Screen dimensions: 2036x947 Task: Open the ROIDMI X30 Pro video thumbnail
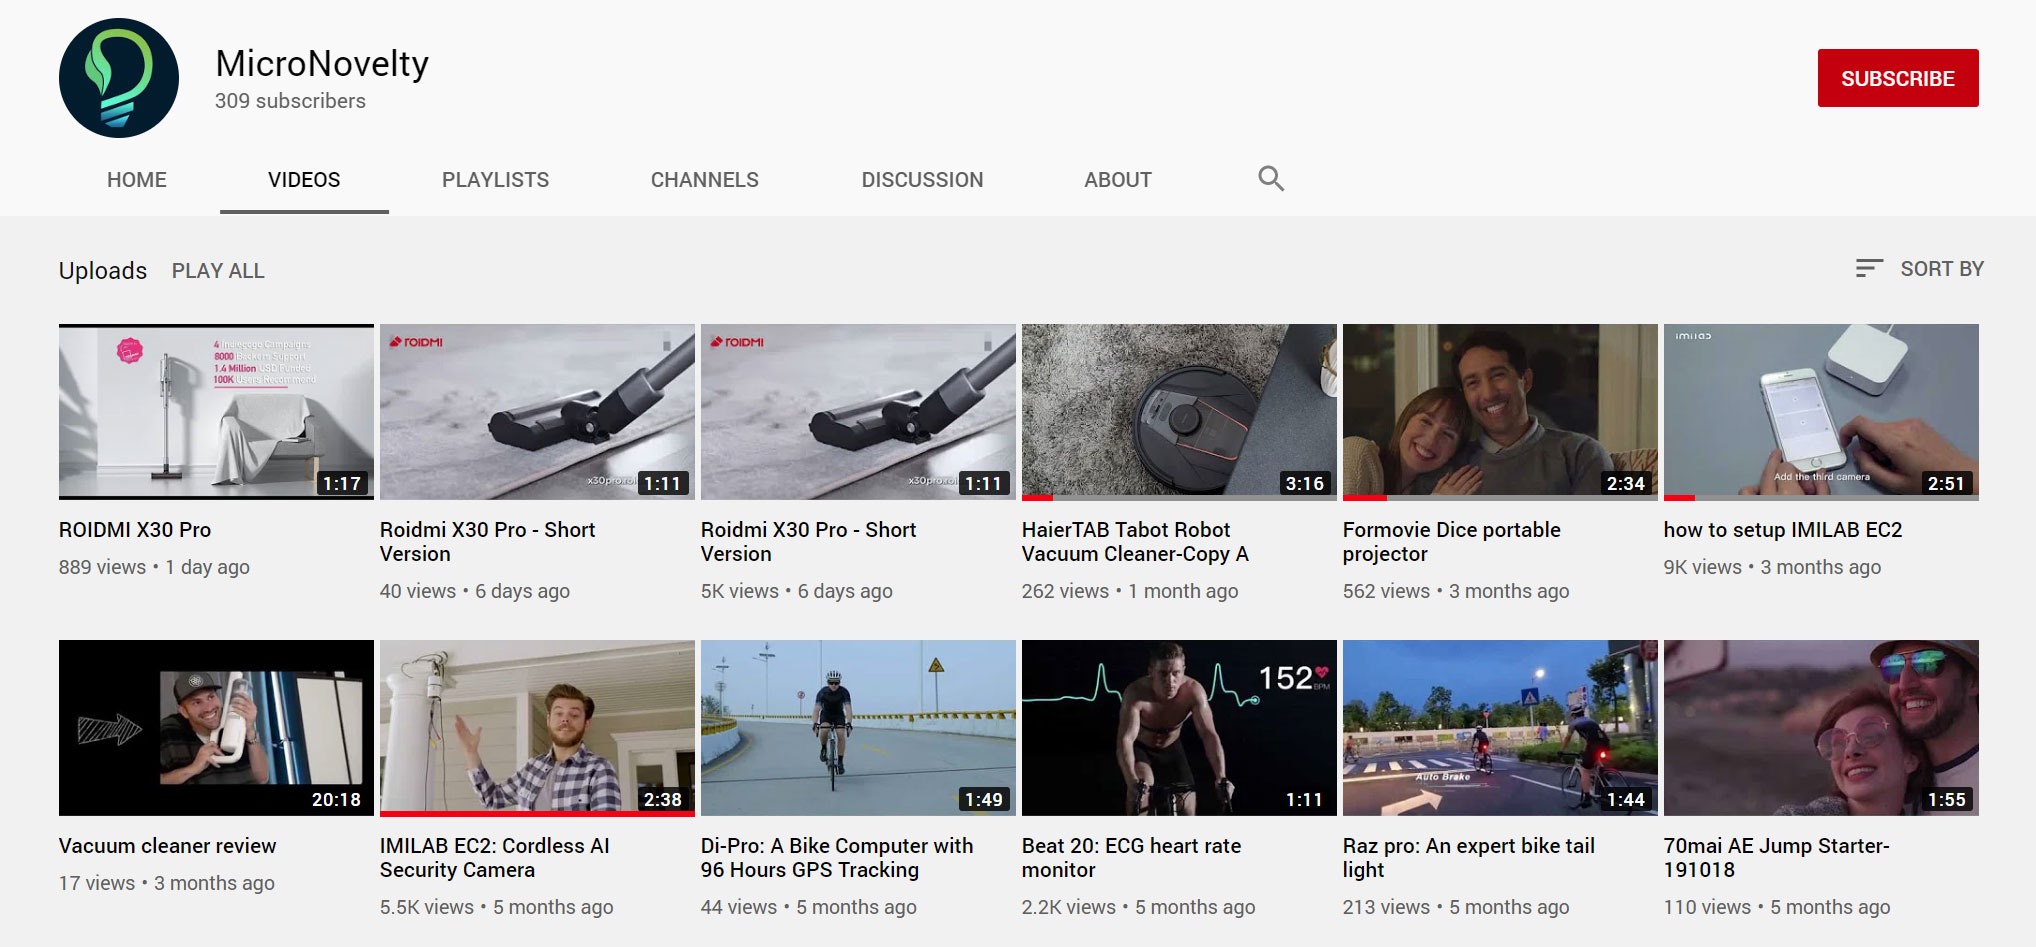pyautogui.click(x=216, y=412)
